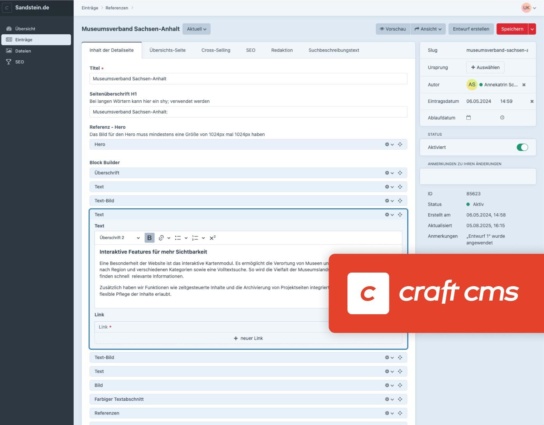544x425 pixels.
Task: Open the SEO tab
Action: [250, 50]
